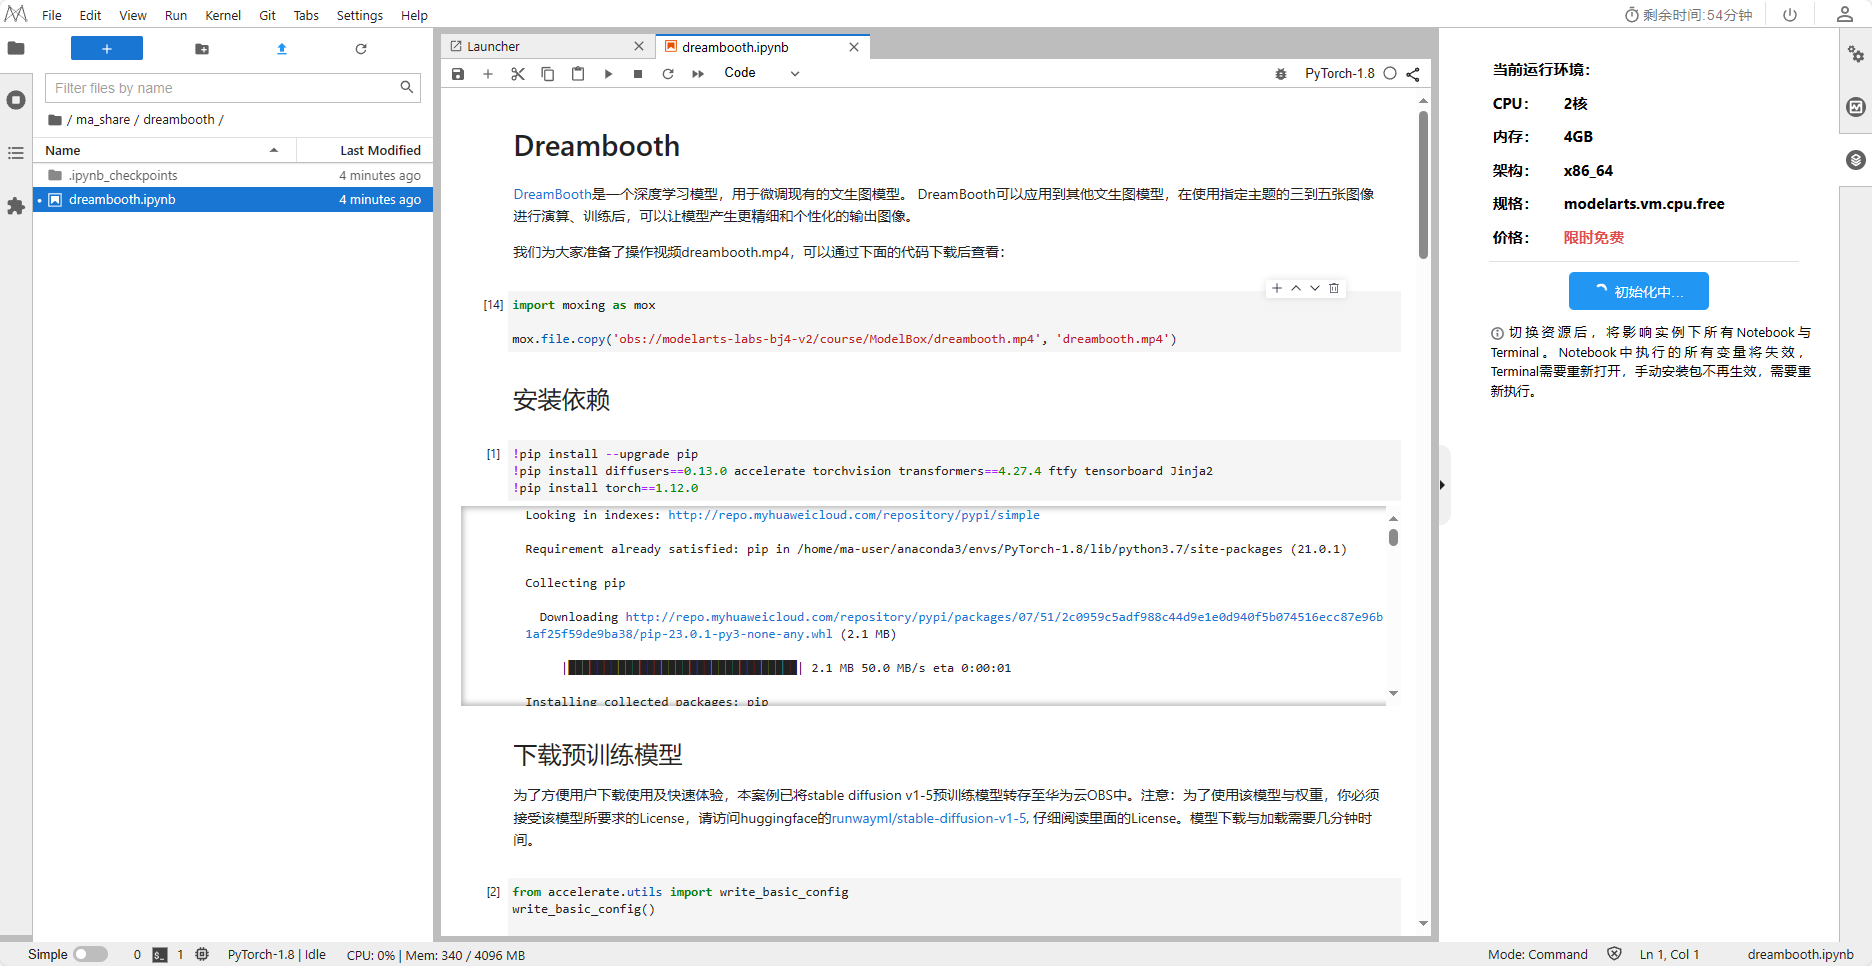Image resolution: width=1872 pixels, height=966 pixels.
Task: Open the Help menu
Action: click(x=414, y=15)
